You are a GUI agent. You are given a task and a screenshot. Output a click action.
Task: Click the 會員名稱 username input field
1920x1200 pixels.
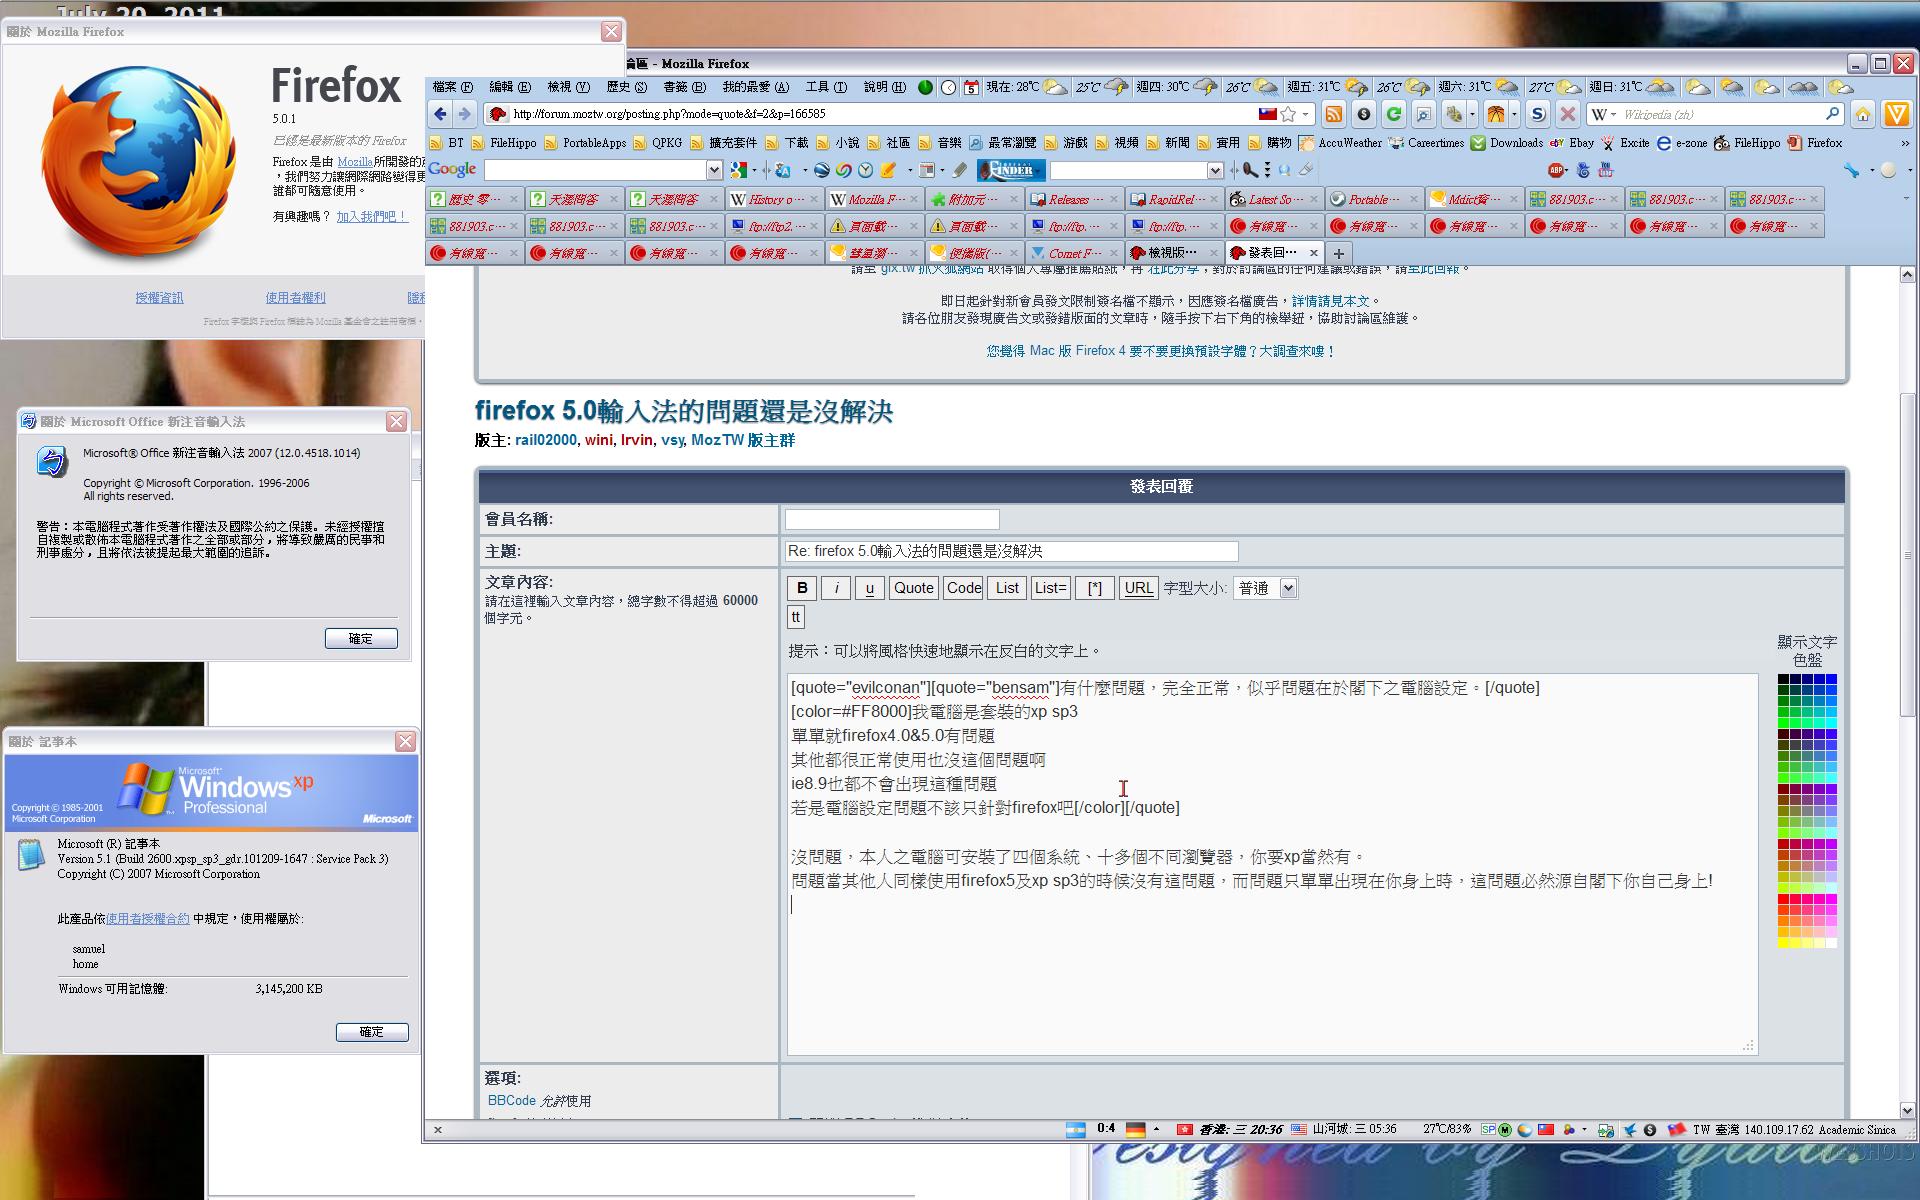(891, 519)
